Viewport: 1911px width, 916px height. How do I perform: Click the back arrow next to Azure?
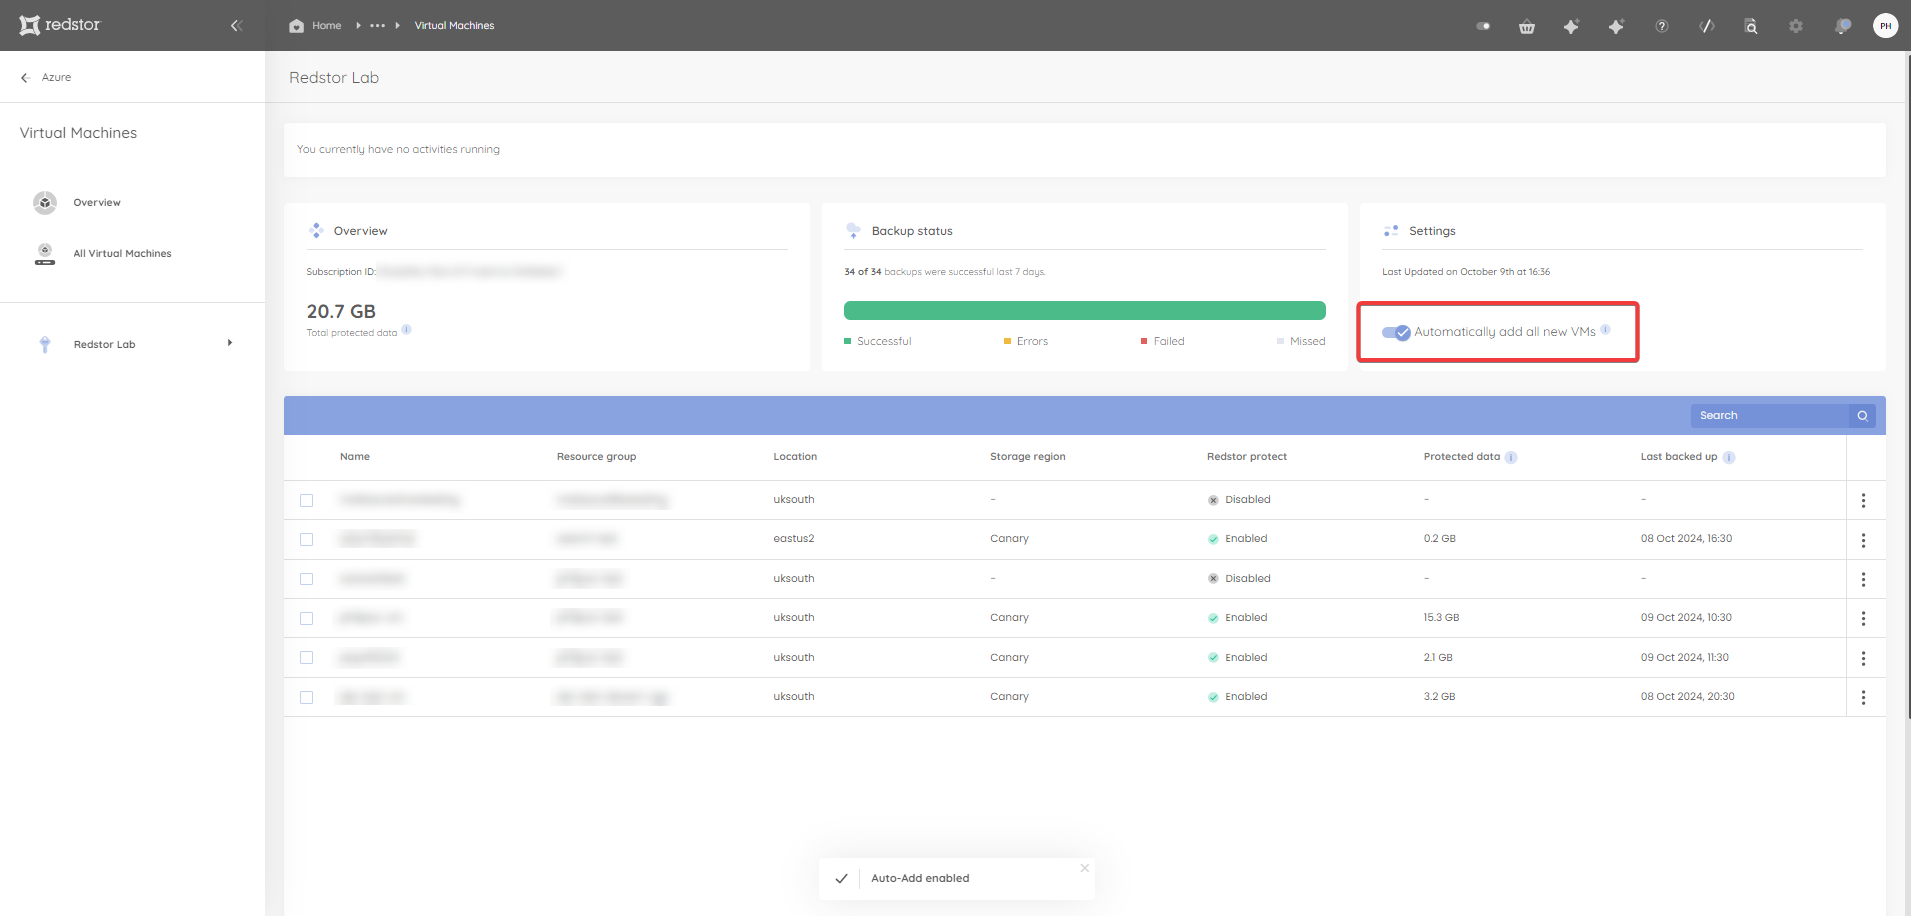25,78
